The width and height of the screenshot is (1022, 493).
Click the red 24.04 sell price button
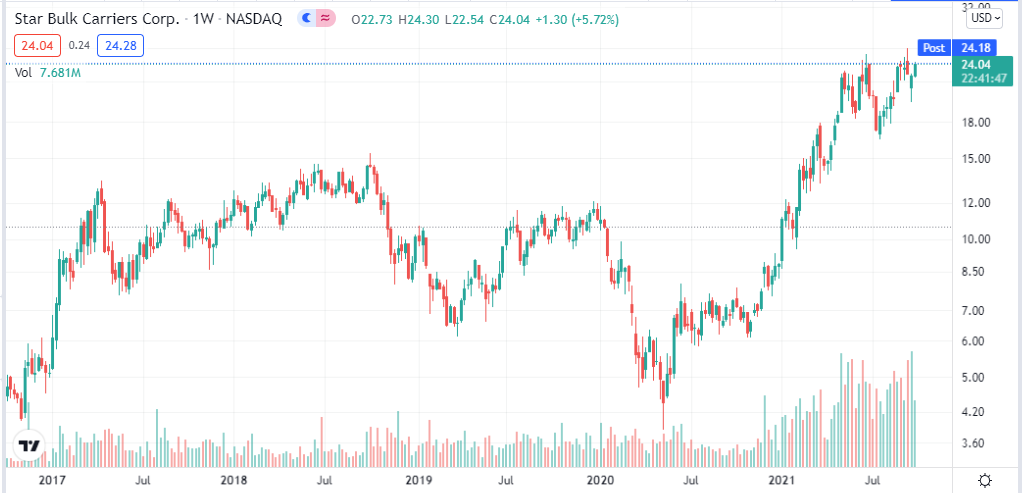point(37,45)
